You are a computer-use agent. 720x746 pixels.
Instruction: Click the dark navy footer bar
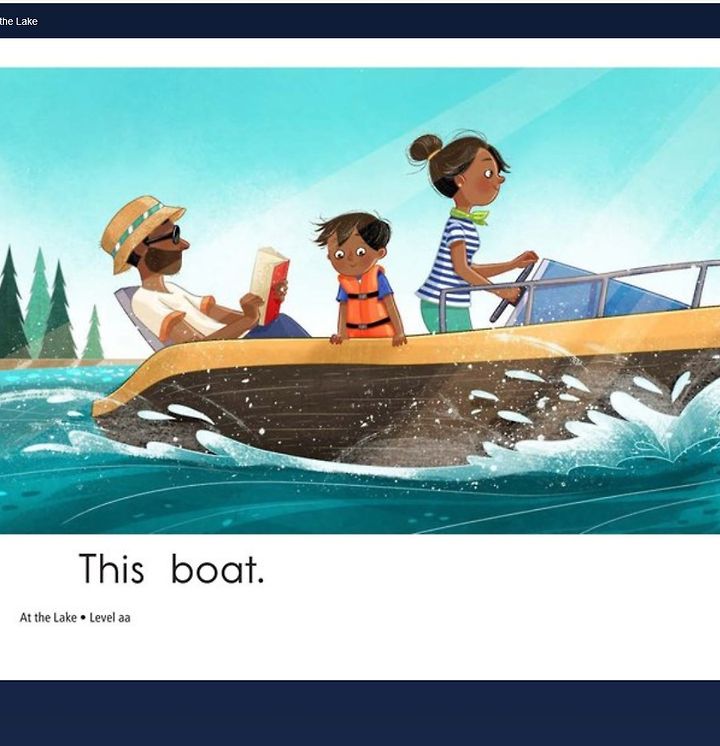tap(360, 713)
